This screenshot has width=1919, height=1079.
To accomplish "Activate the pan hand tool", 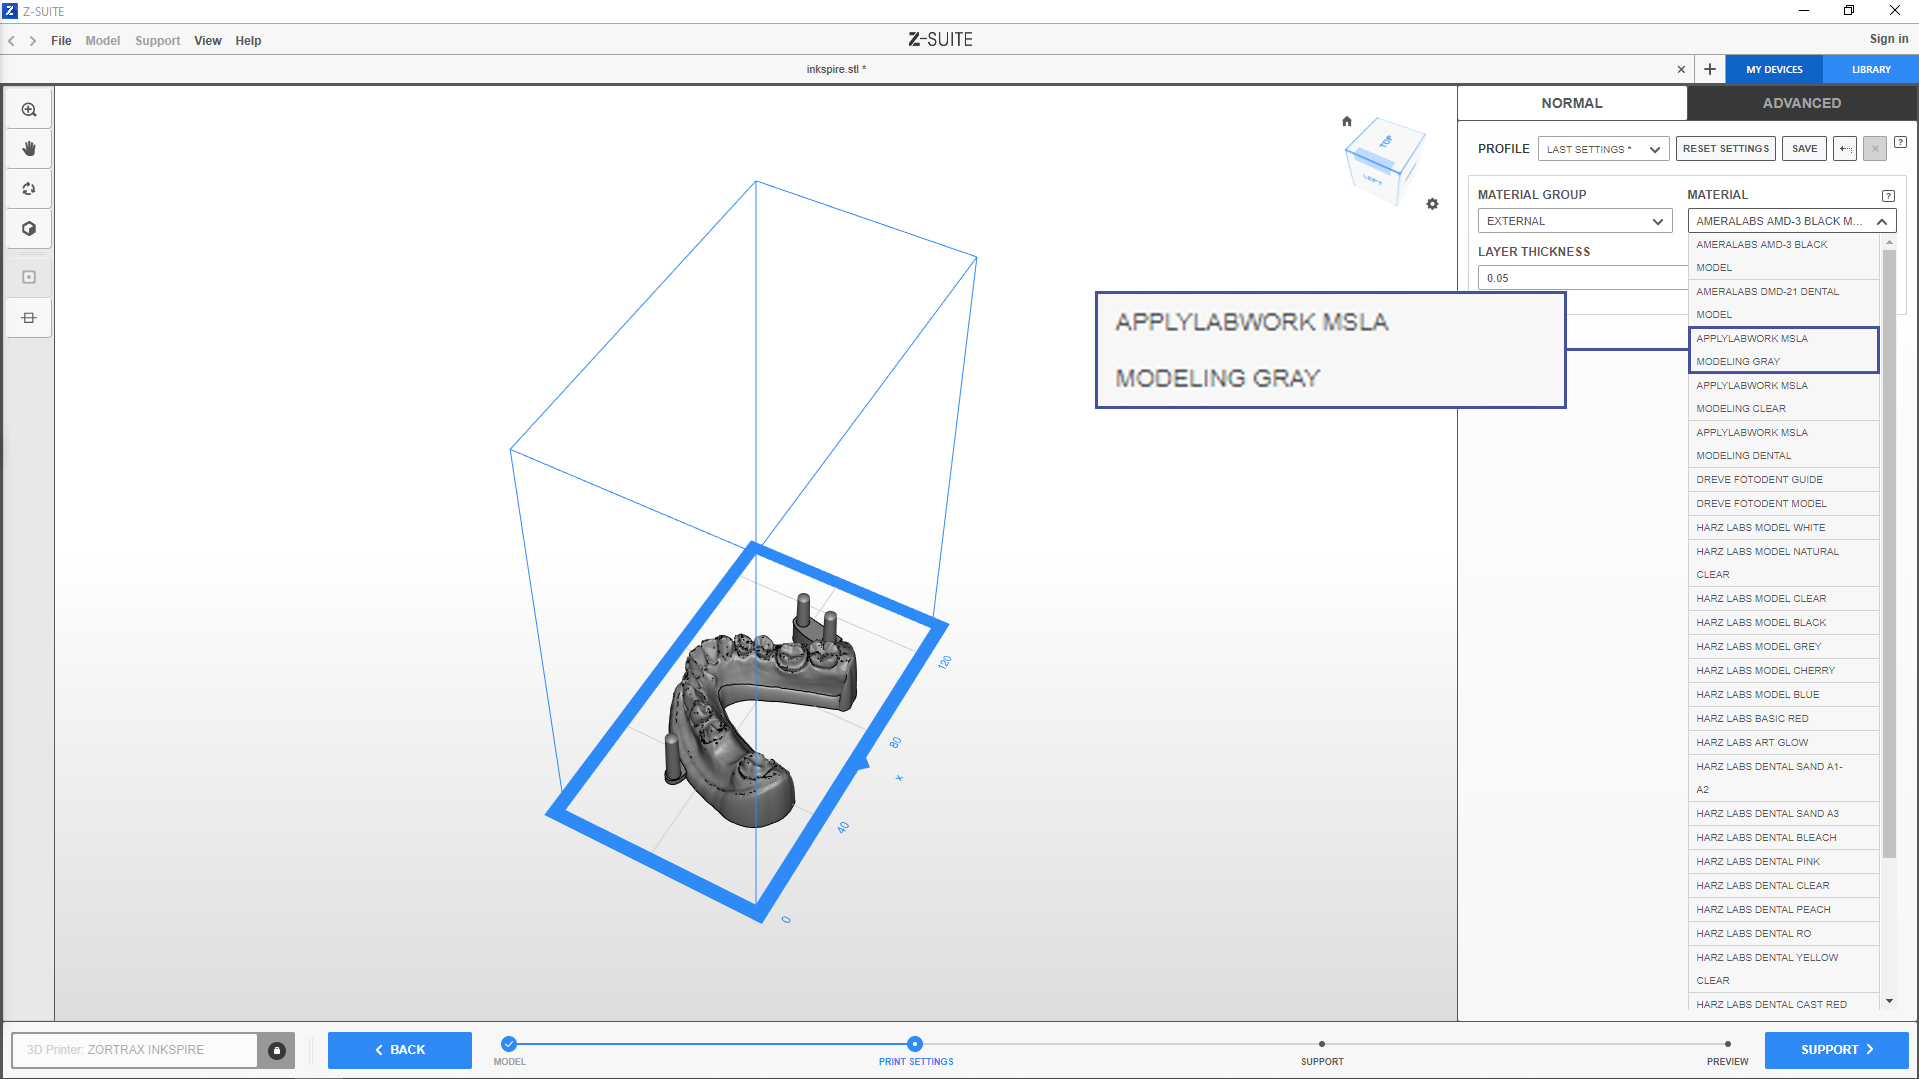I will pos(29,149).
